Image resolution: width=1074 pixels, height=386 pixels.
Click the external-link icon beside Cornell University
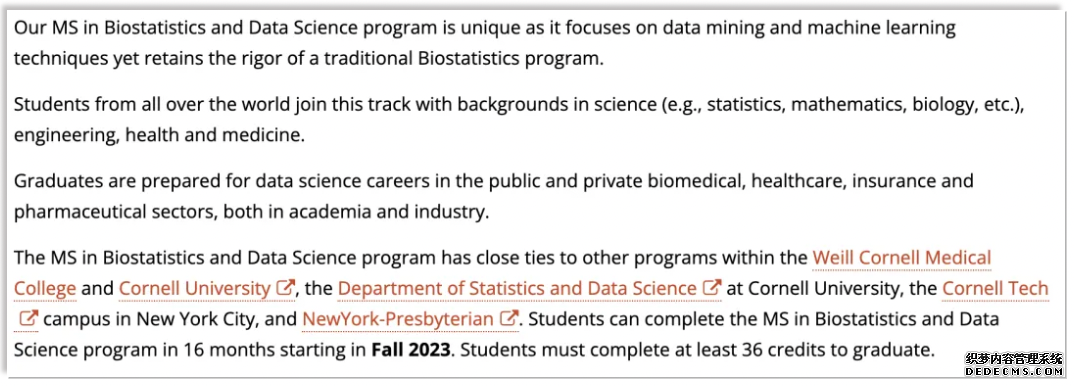(x=286, y=287)
